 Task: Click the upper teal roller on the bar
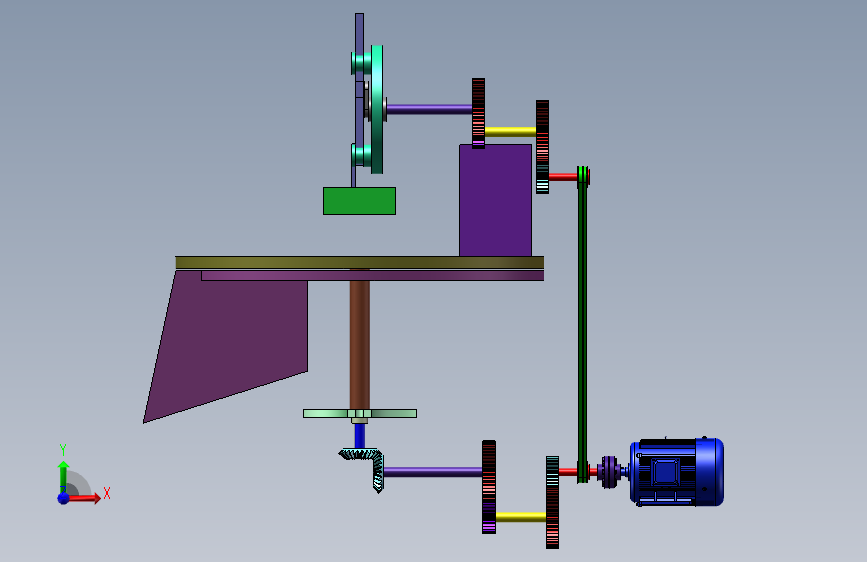click(x=361, y=63)
